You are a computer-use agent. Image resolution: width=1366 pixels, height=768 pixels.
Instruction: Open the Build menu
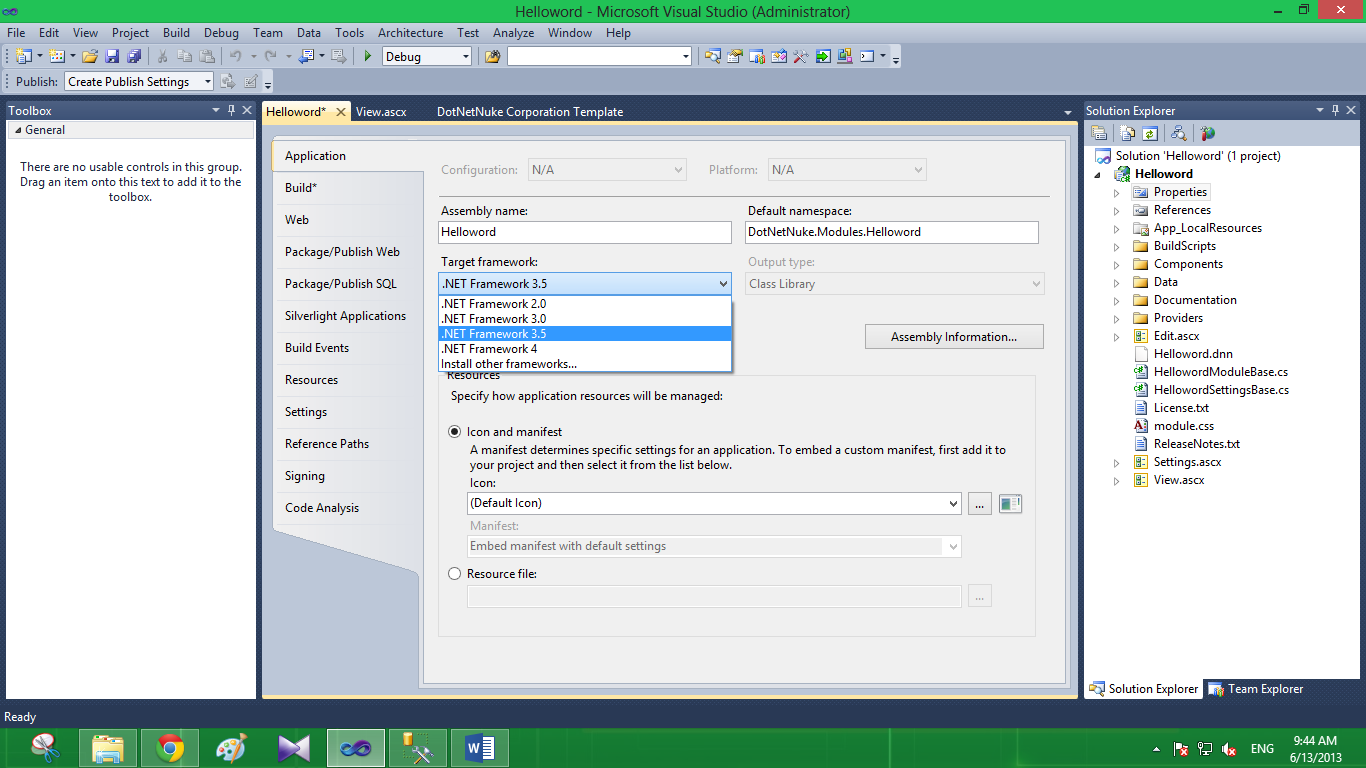click(176, 33)
